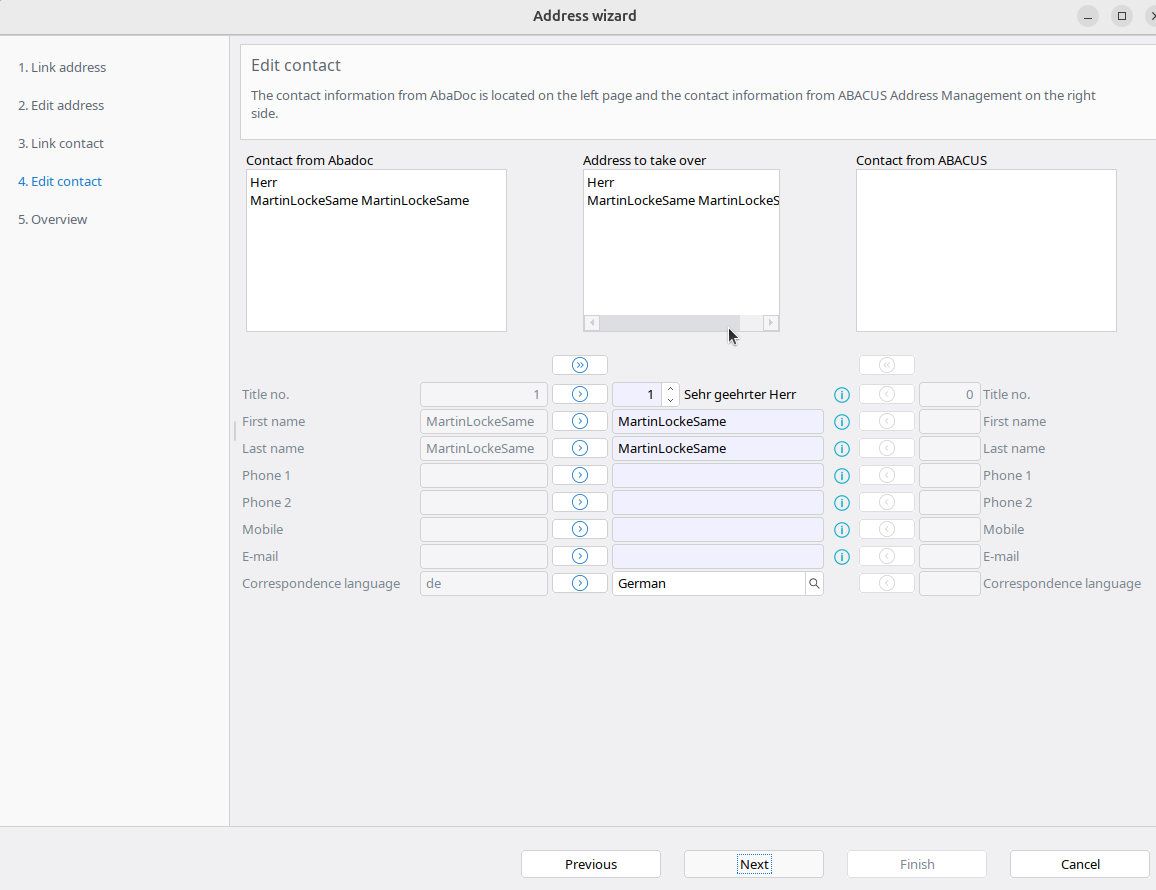Open search icon in German language field

814,584
